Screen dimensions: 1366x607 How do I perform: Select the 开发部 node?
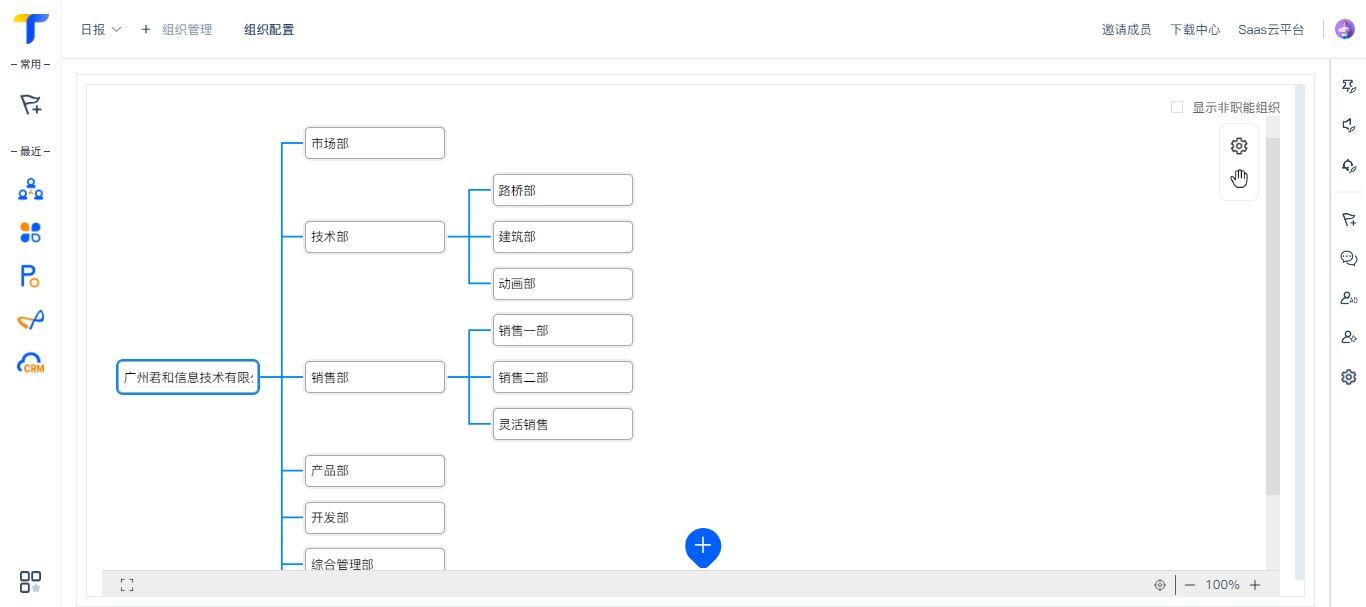pyautogui.click(x=375, y=518)
